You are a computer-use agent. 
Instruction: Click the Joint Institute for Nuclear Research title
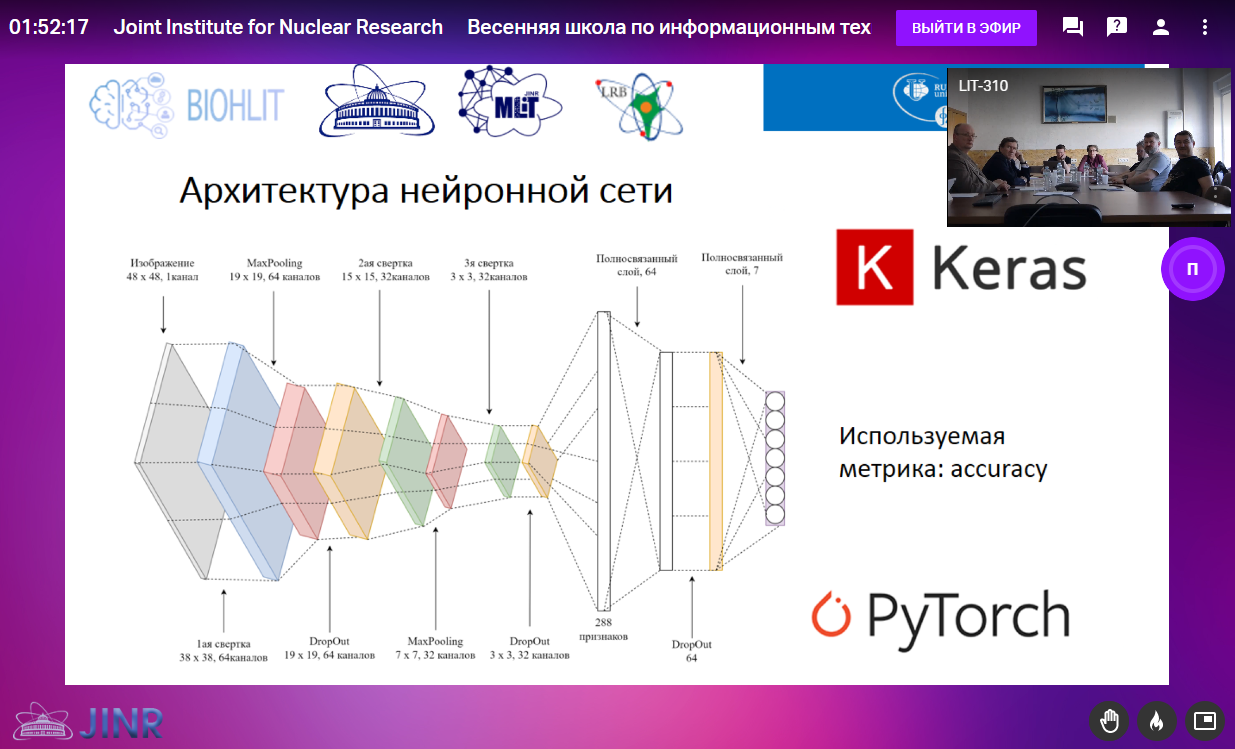click(x=278, y=27)
